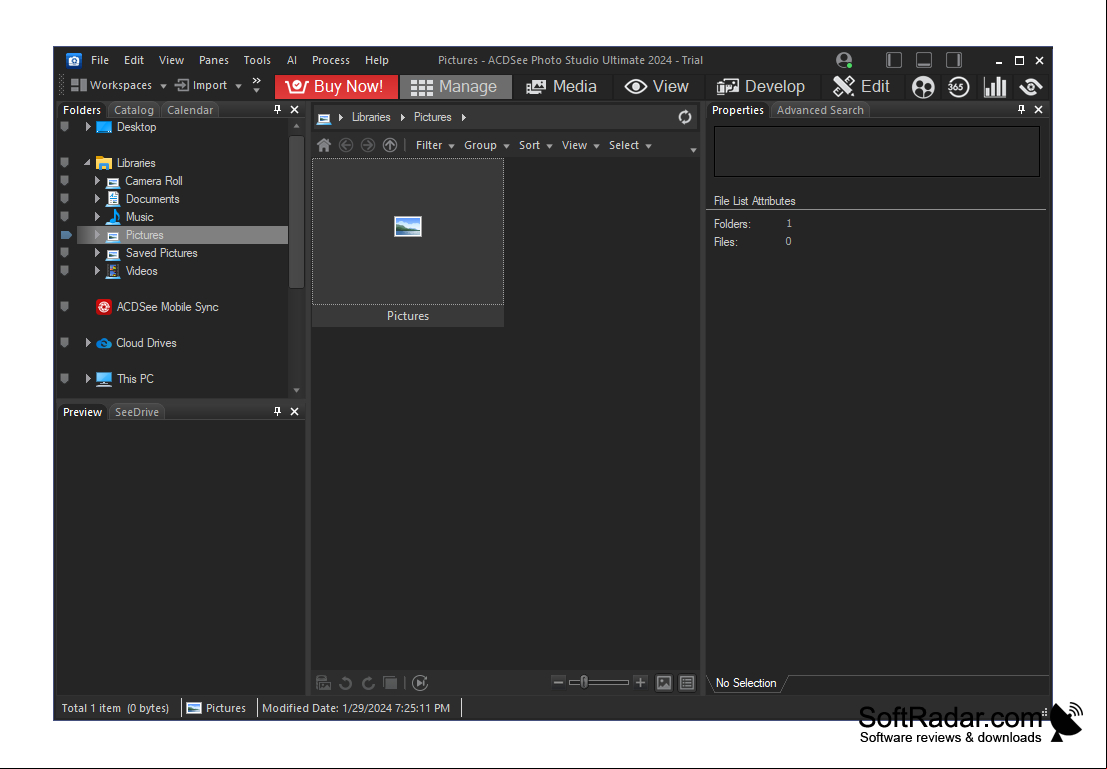Expand the This PC tree node
The height and width of the screenshot is (769, 1107).
tap(88, 379)
